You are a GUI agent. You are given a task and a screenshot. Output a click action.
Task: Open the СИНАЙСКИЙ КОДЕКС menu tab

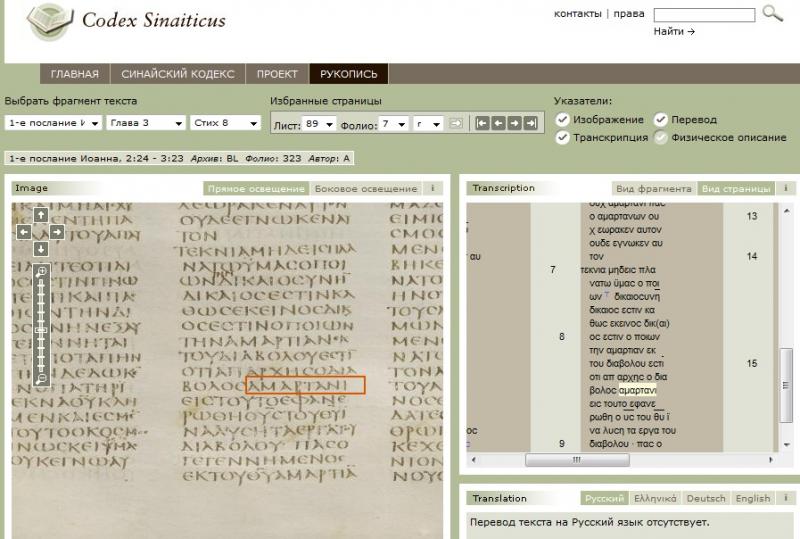click(x=178, y=74)
